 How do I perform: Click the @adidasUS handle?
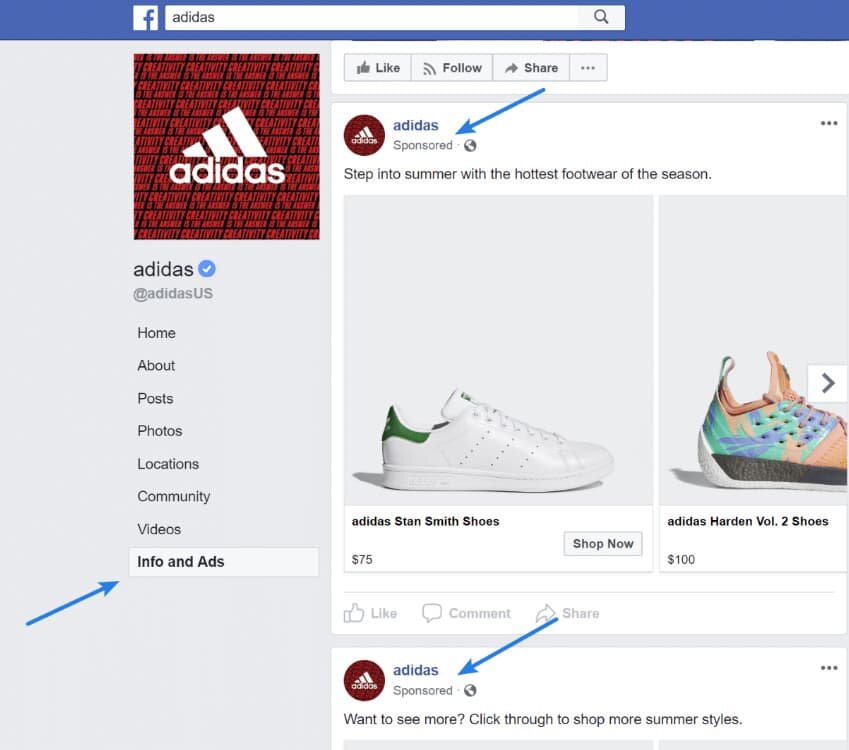coord(173,294)
